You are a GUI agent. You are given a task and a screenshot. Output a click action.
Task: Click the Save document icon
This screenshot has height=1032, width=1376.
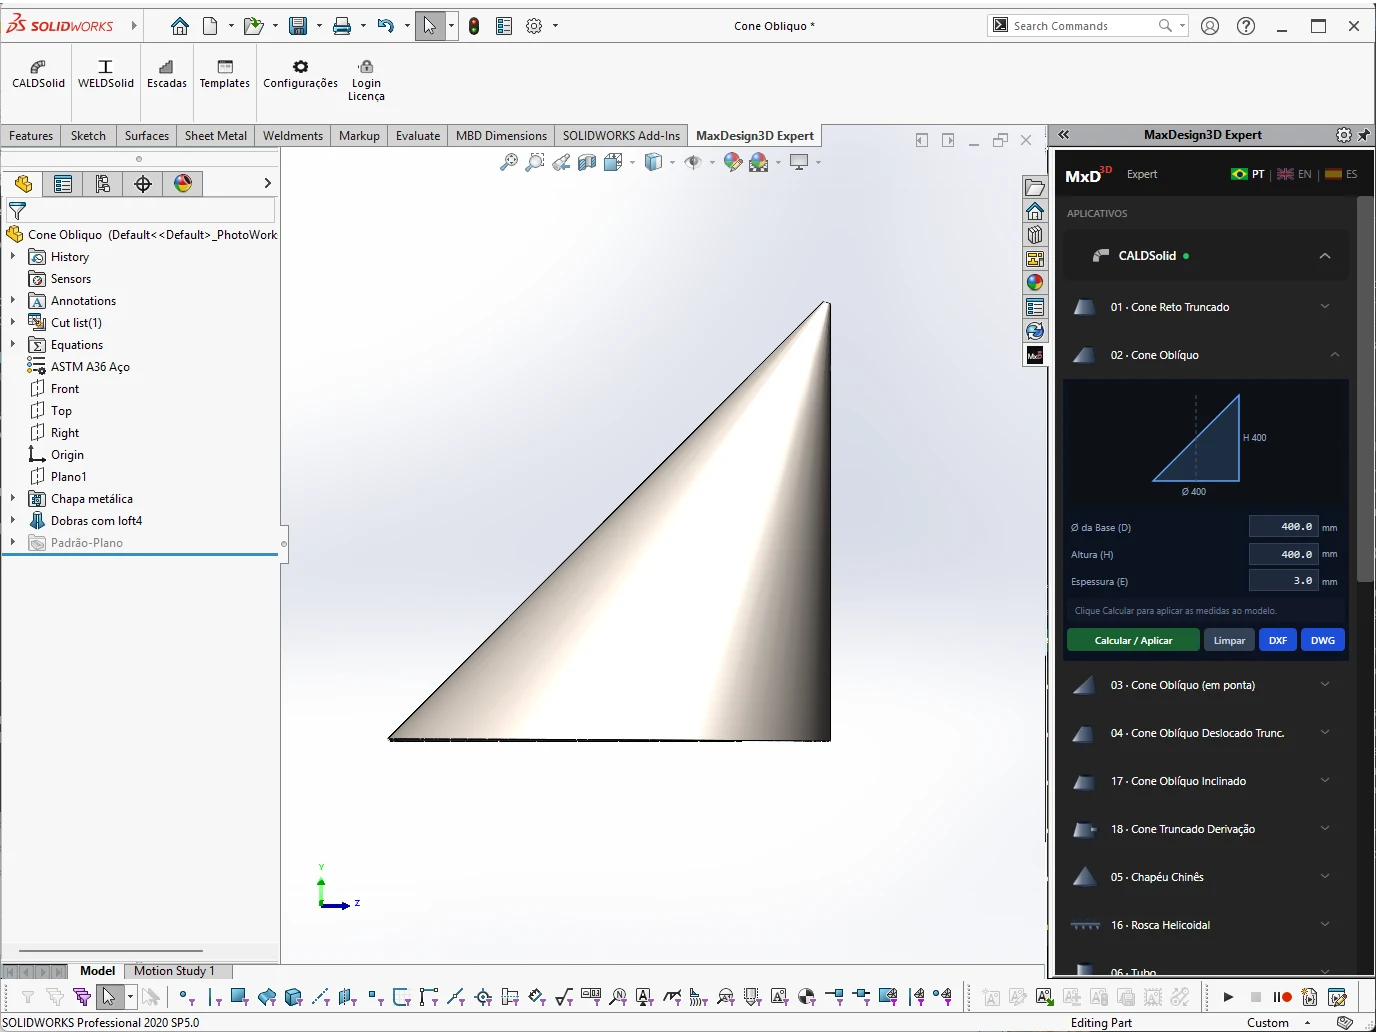click(298, 26)
